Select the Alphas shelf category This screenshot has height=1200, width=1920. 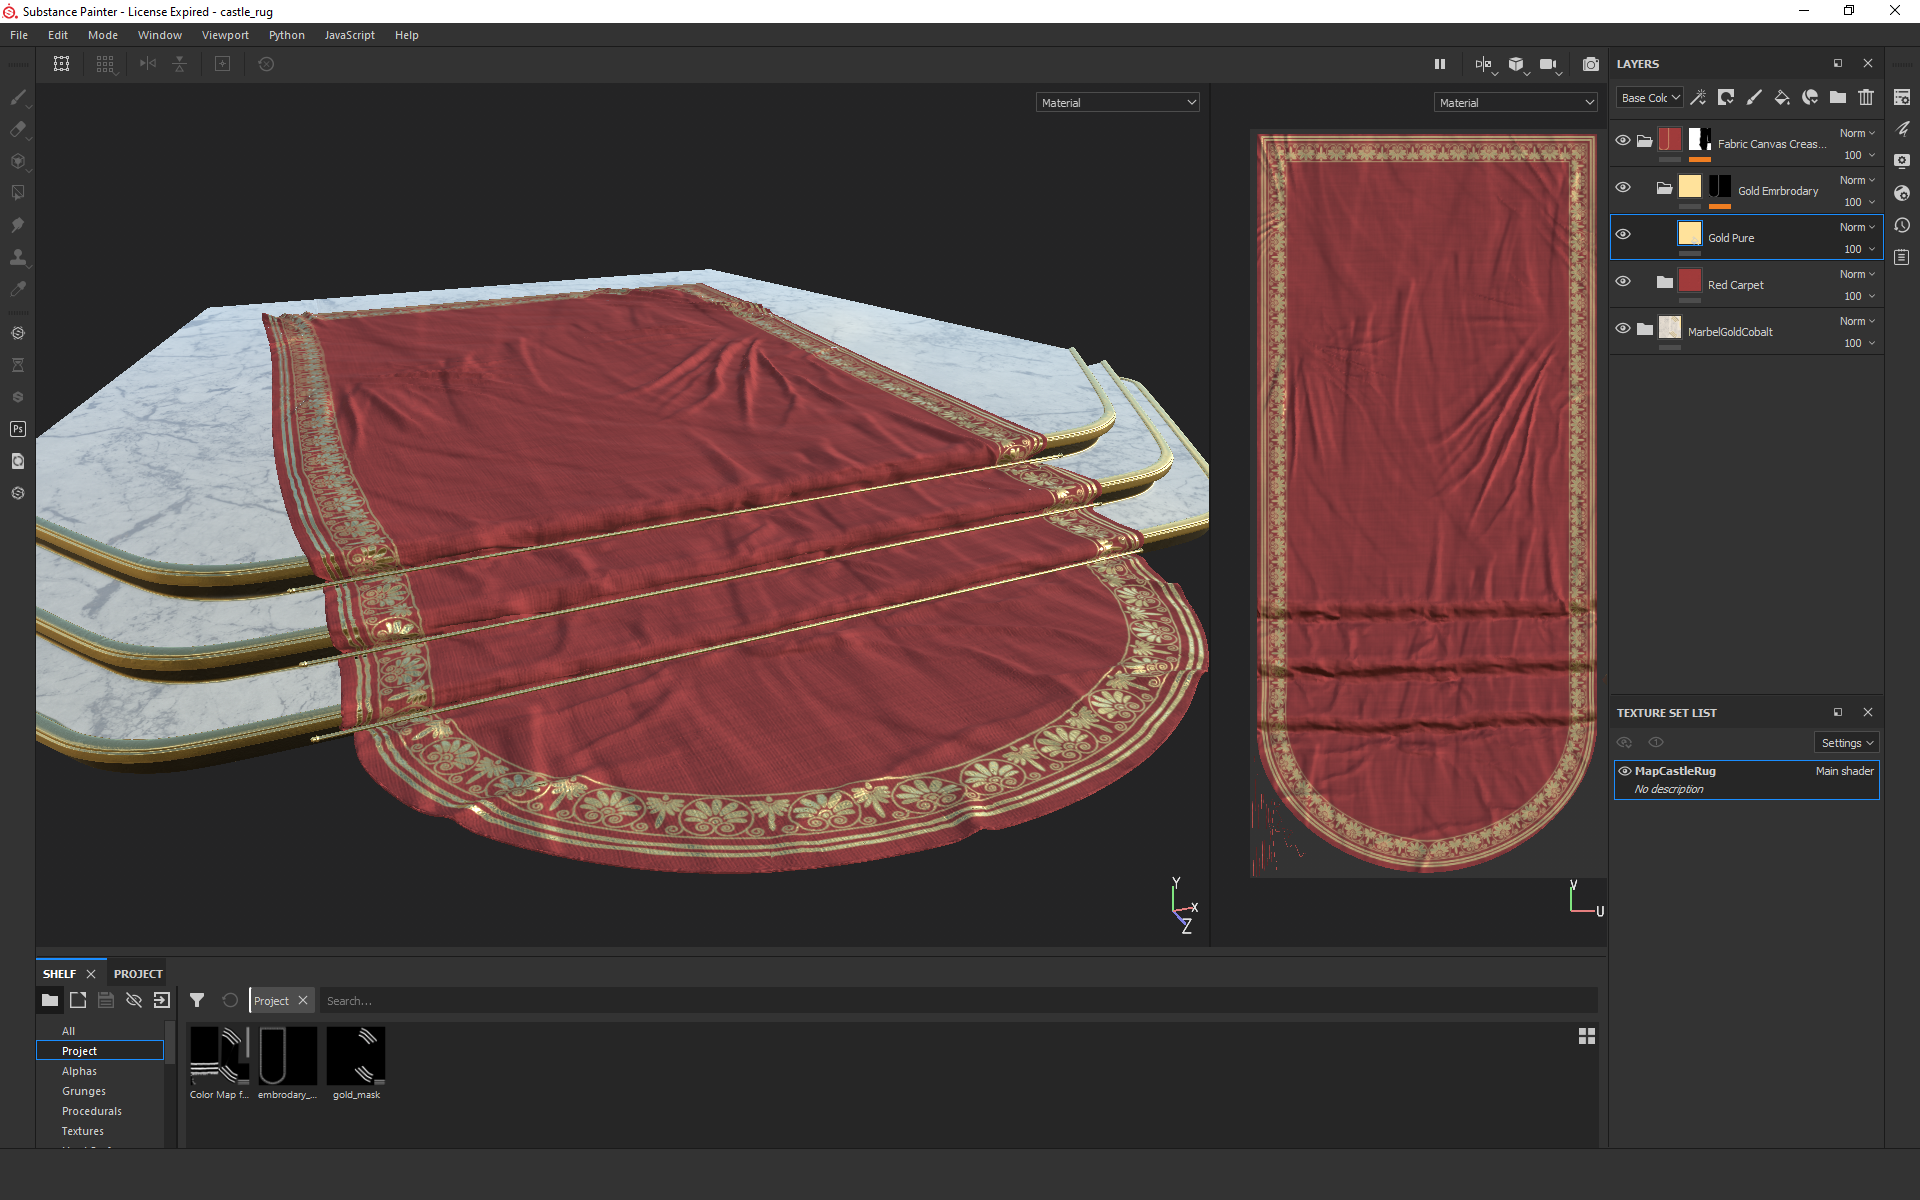[x=79, y=1071]
